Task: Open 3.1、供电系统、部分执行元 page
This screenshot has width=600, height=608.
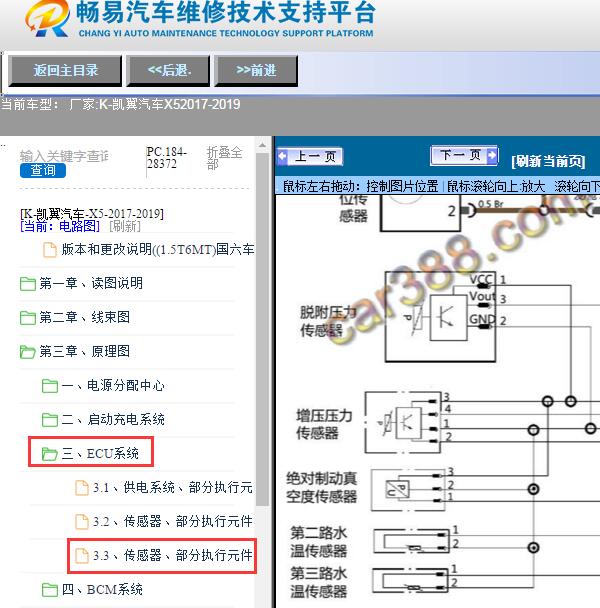Action: click(x=173, y=488)
